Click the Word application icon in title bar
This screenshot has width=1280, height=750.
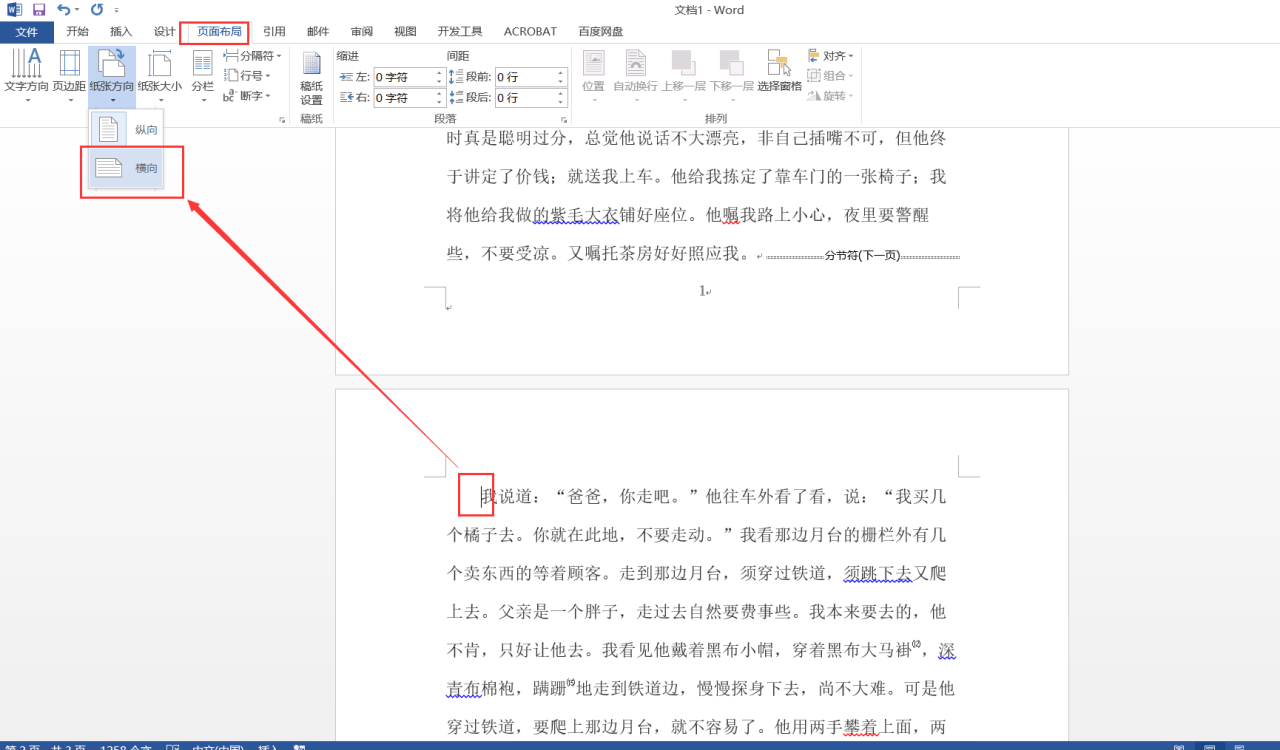click(14, 10)
